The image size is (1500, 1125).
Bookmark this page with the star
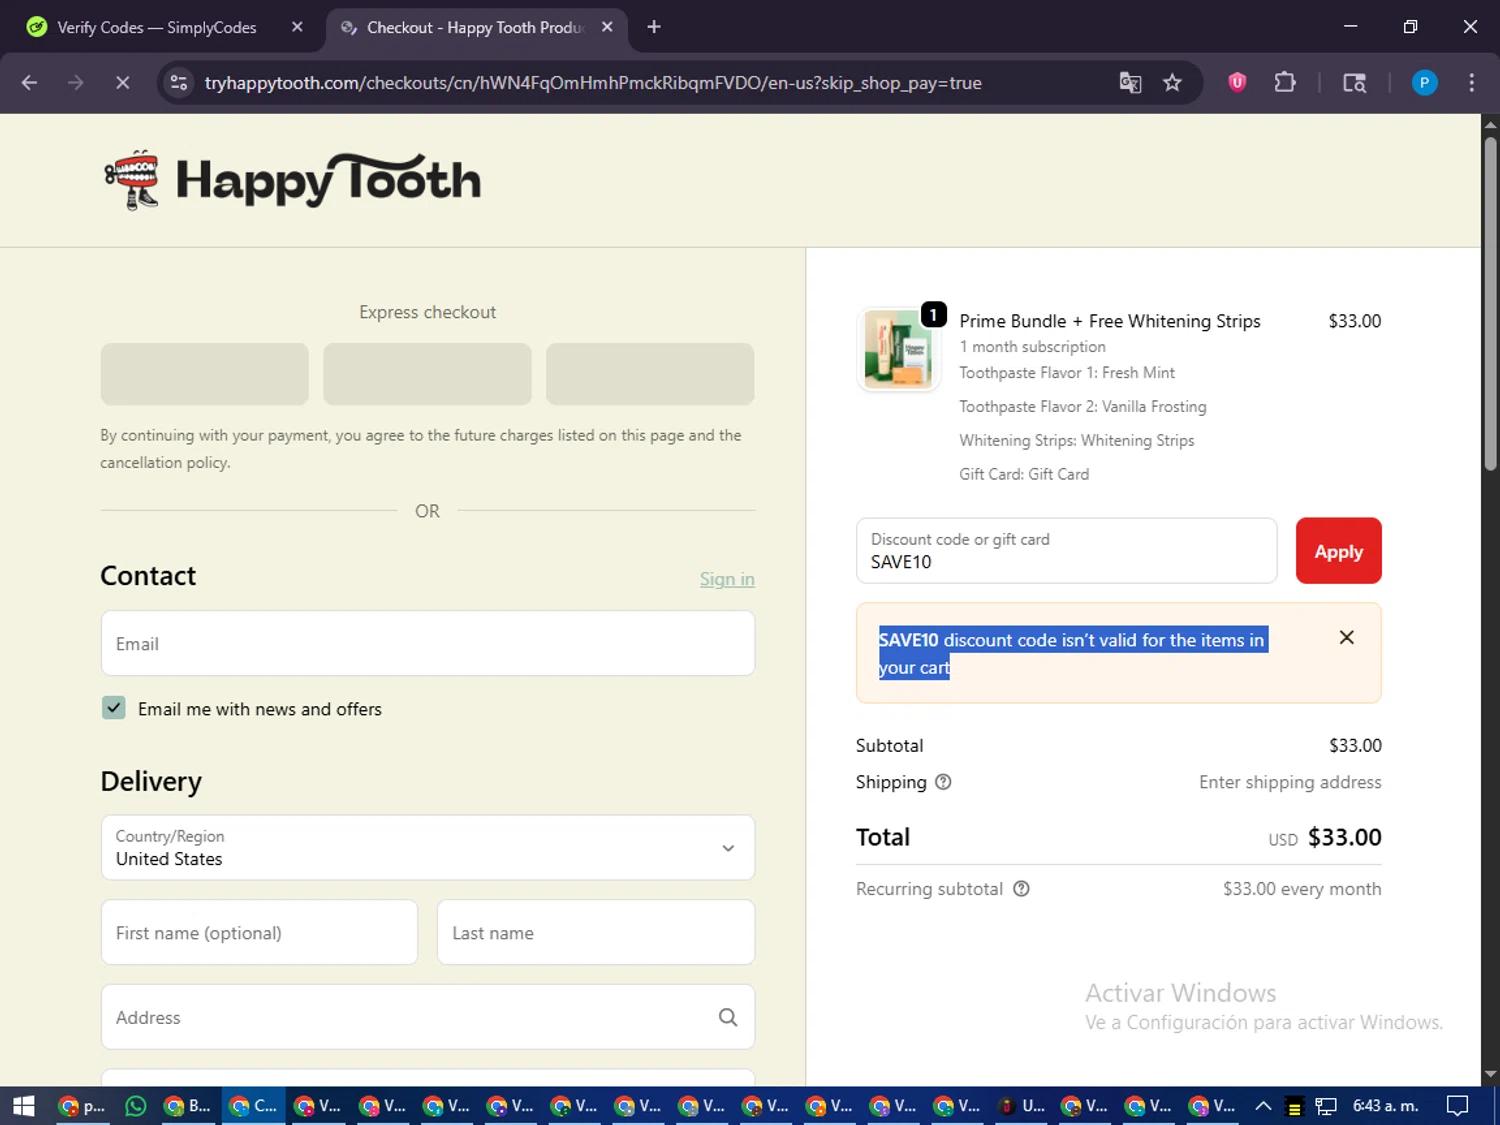1172,83
